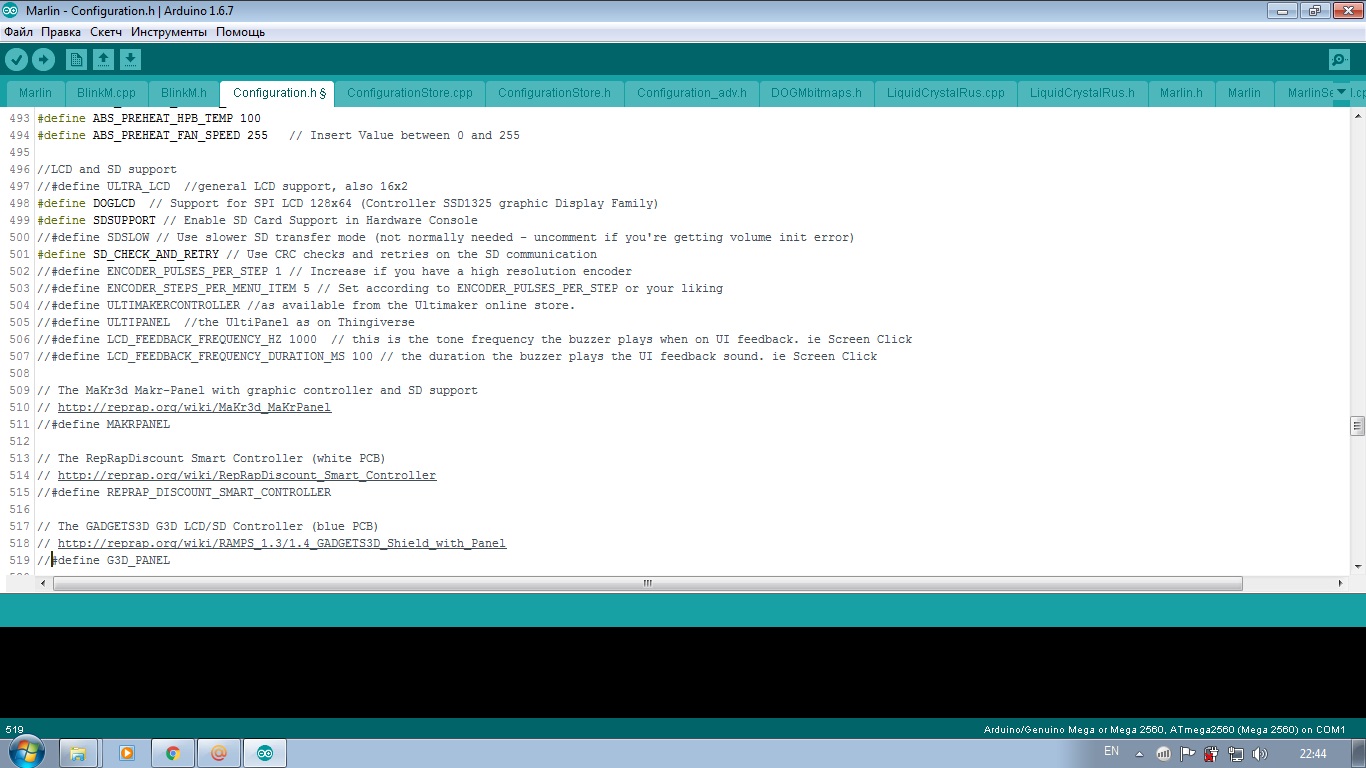
Task: Open the Инструменты menu
Action: click(169, 32)
